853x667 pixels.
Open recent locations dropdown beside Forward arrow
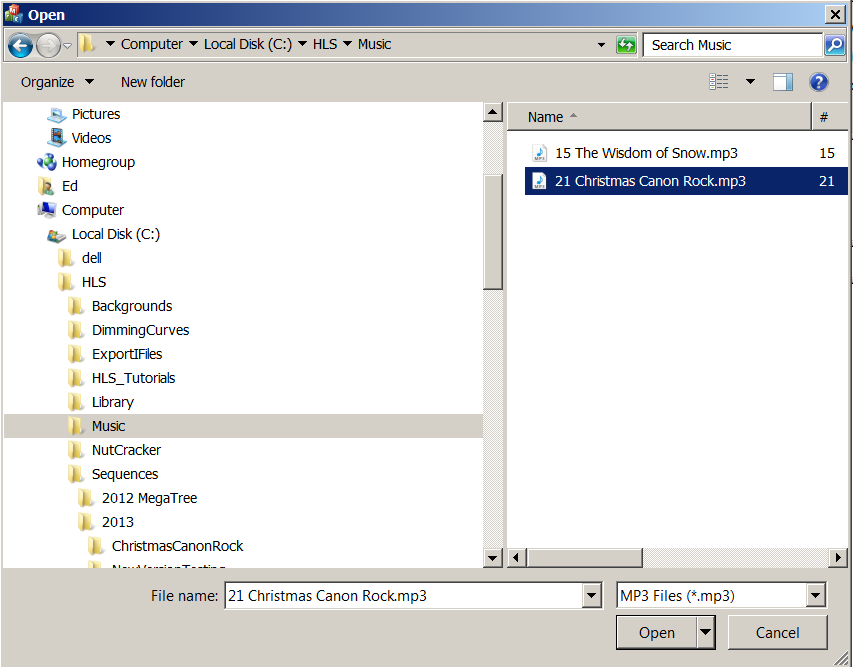point(67,46)
